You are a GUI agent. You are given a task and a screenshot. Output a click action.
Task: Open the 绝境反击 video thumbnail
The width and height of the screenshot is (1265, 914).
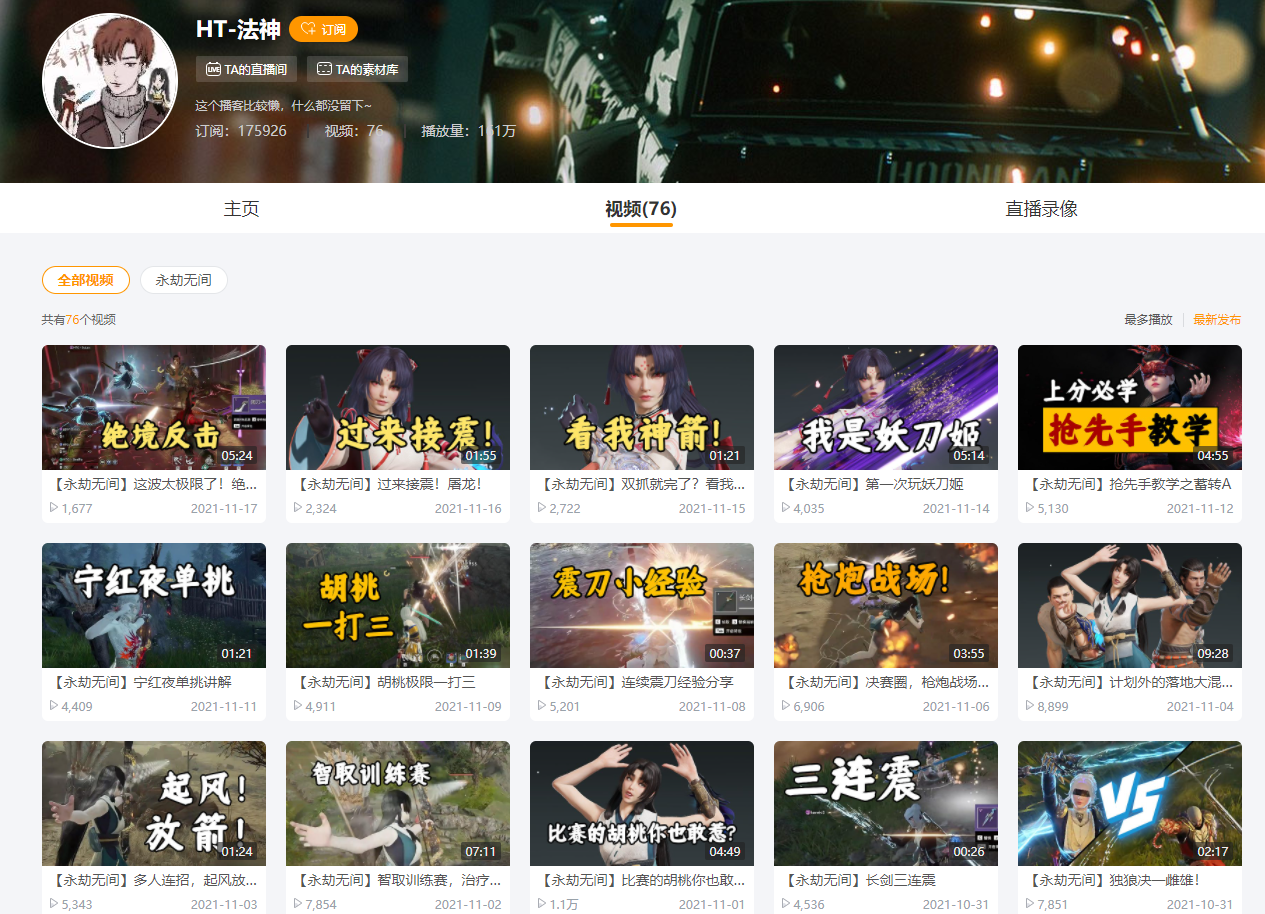(x=154, y=407)
